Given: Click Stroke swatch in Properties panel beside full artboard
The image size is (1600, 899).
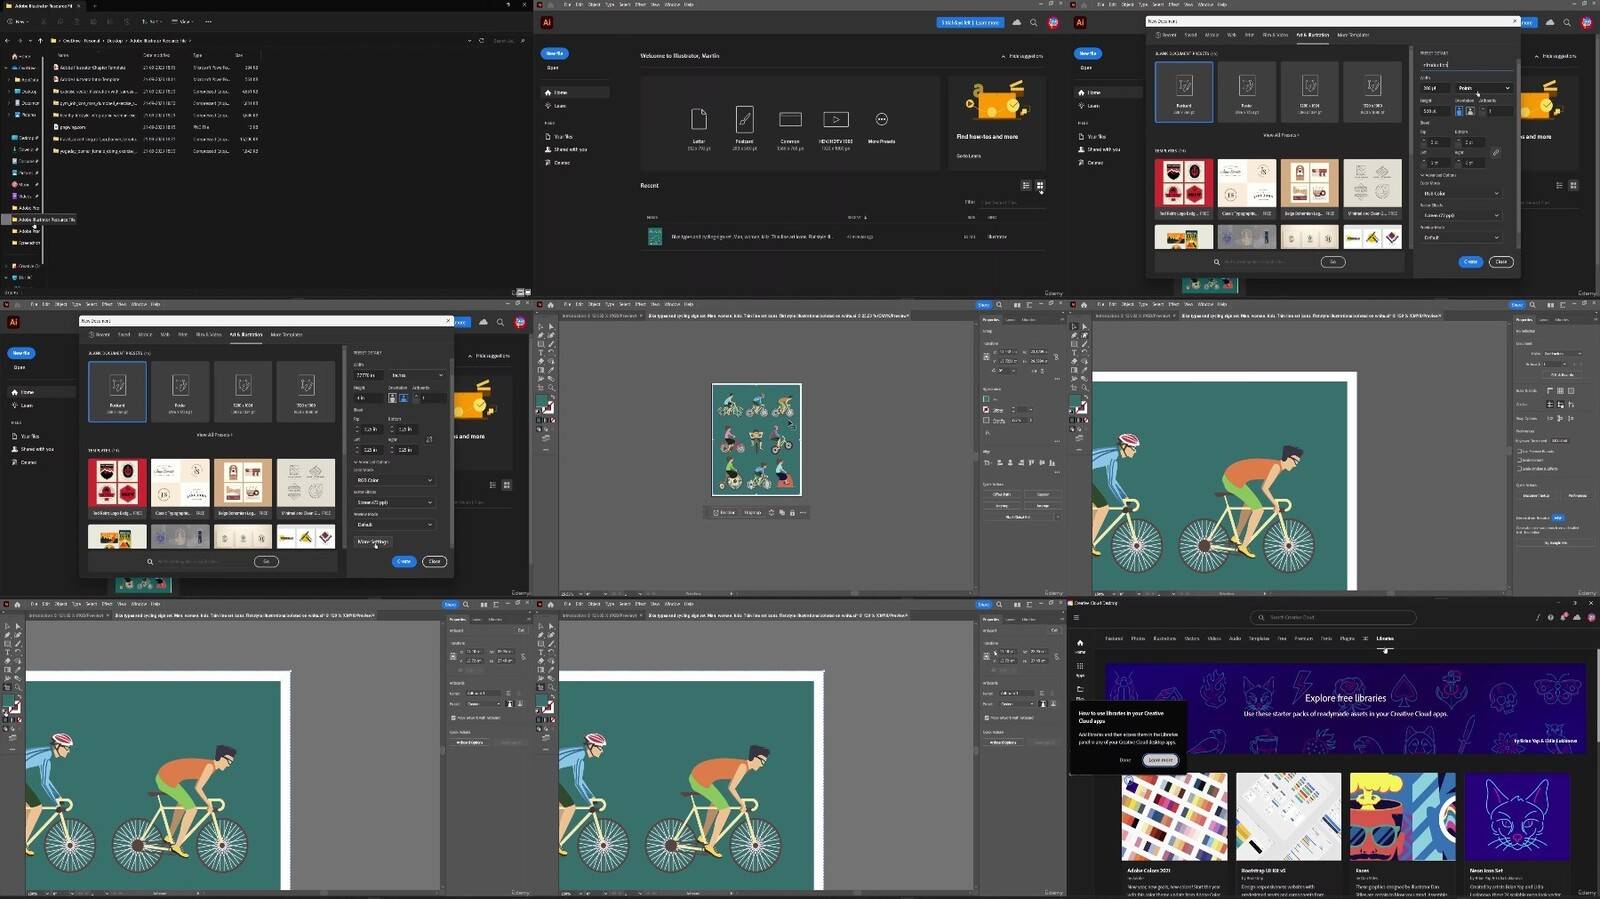Looking at the screenshot, I should point(986,409).
